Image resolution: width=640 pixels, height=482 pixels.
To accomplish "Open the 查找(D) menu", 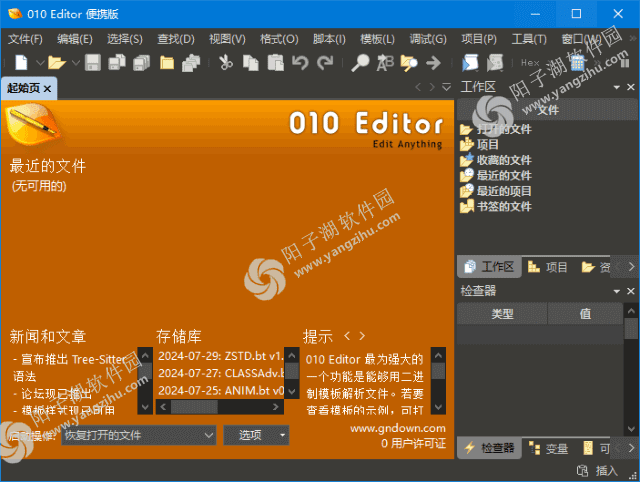I will (x=176, y=39).
